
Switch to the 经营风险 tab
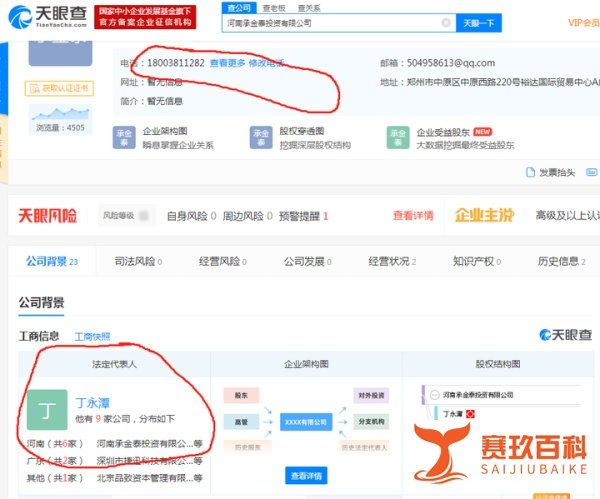[223, 261]
